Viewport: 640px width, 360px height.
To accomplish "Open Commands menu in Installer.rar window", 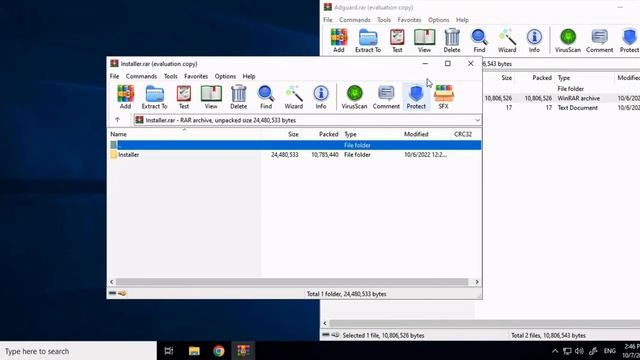I will click(141, 76).
